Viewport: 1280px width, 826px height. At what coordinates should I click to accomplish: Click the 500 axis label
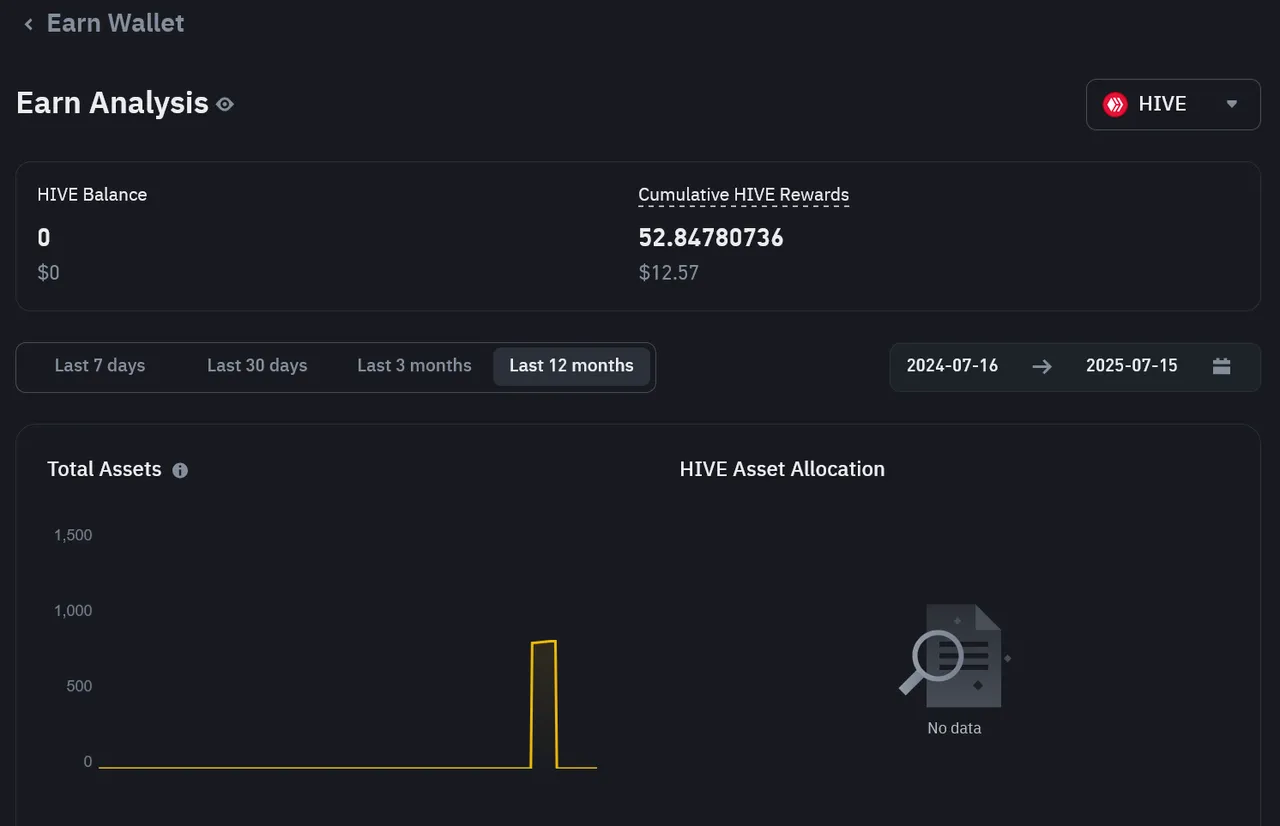(x=80, y=686)
